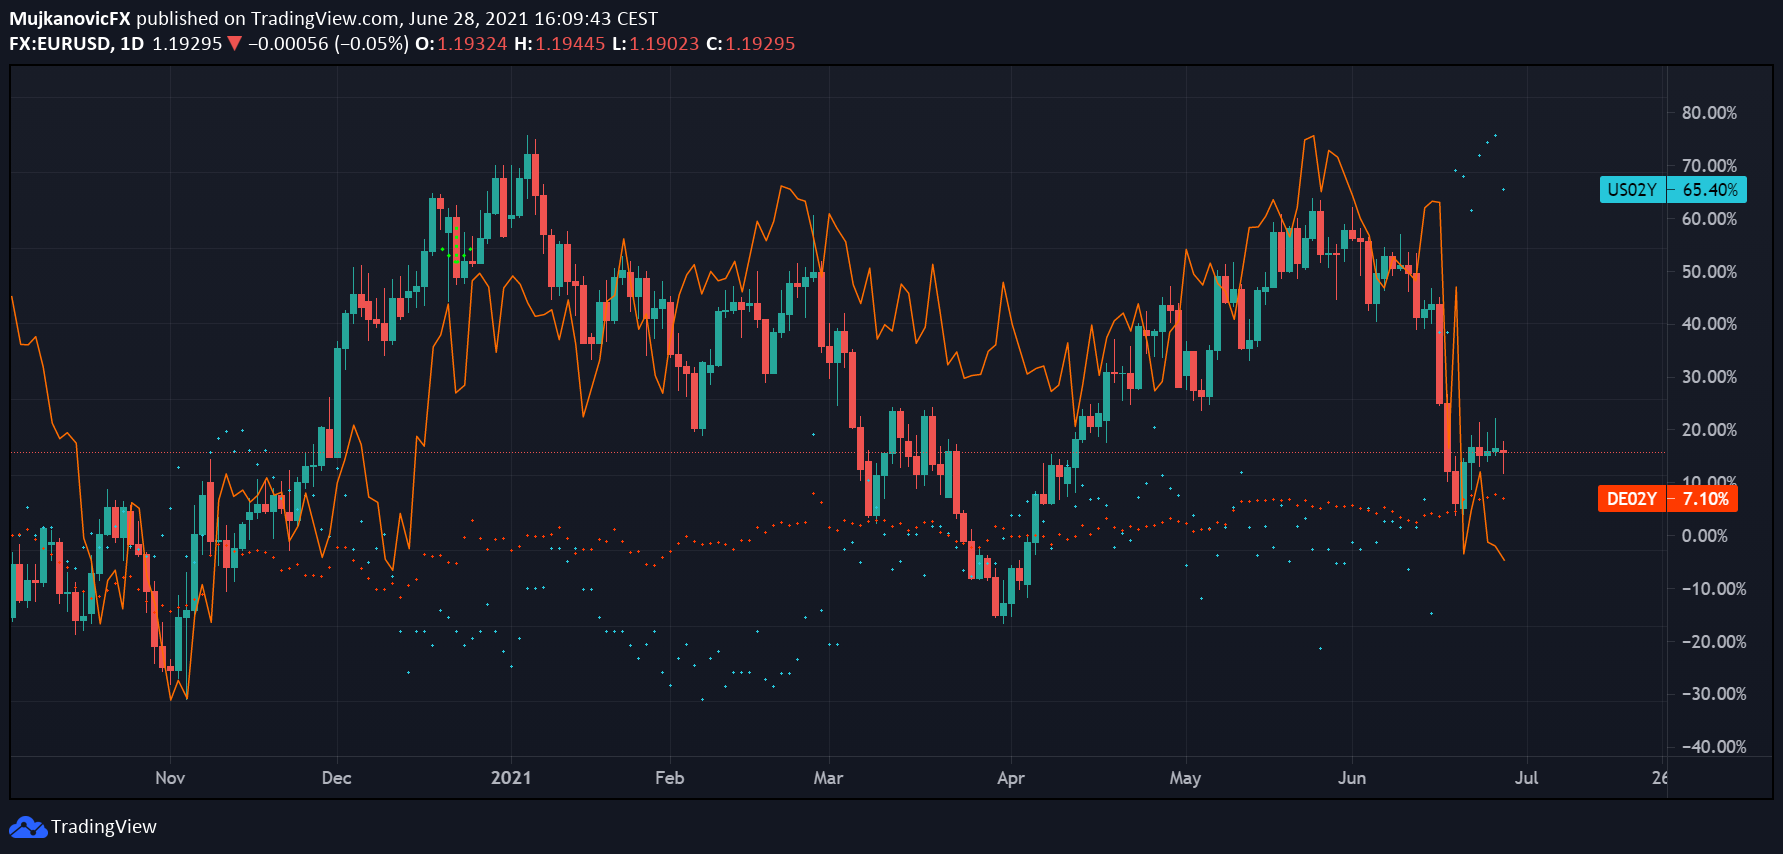Image resolution: width=1783 pixels, height=854 pixels.
Task: Click the Jul label on time axis
Action: [x=1526, y=778]
